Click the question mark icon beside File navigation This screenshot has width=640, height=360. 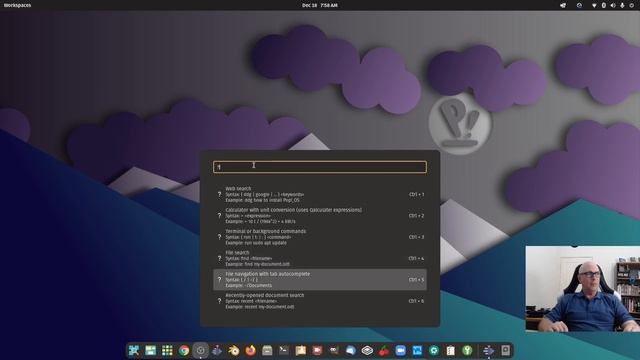(219, 280)
